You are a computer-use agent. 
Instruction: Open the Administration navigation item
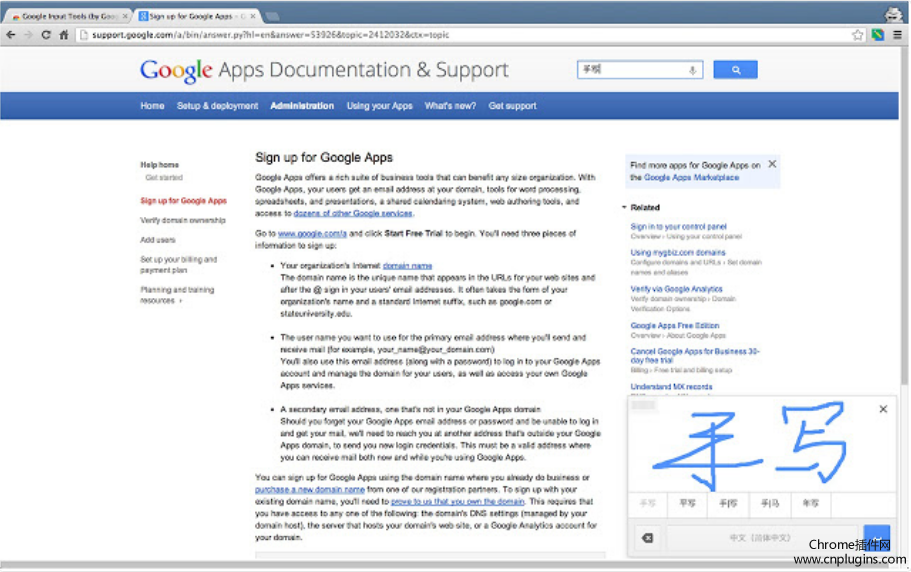tap(302, 106)
